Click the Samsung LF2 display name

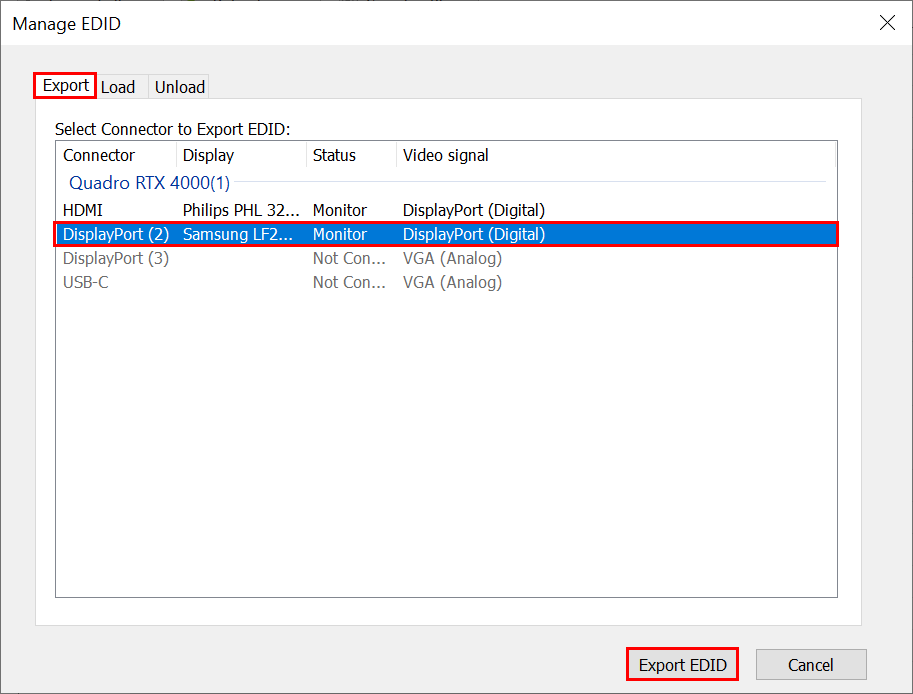click(x=238, y=234)
